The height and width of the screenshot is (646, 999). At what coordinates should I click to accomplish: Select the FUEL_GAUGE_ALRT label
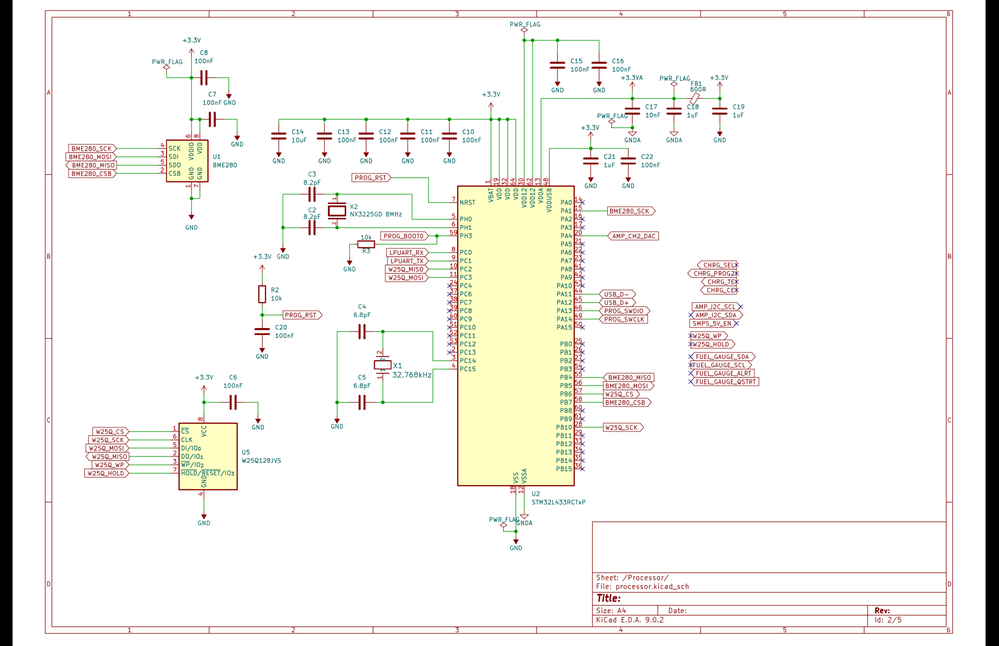(725, 372)
